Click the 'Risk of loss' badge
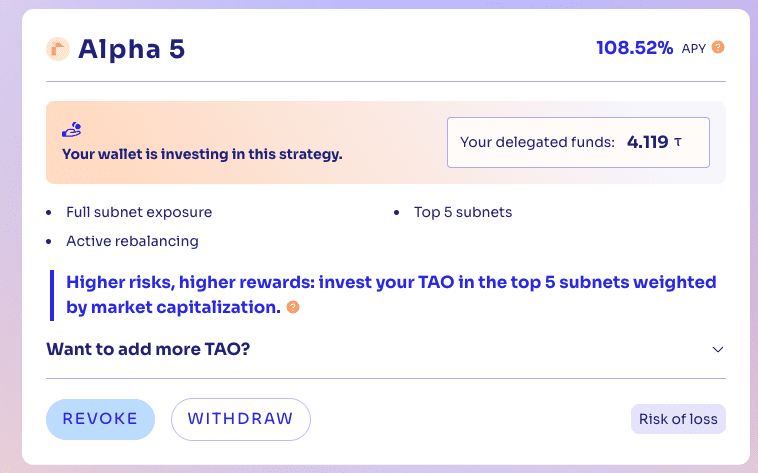Screen dimensions: 758x473 click(x=678, y=419)
